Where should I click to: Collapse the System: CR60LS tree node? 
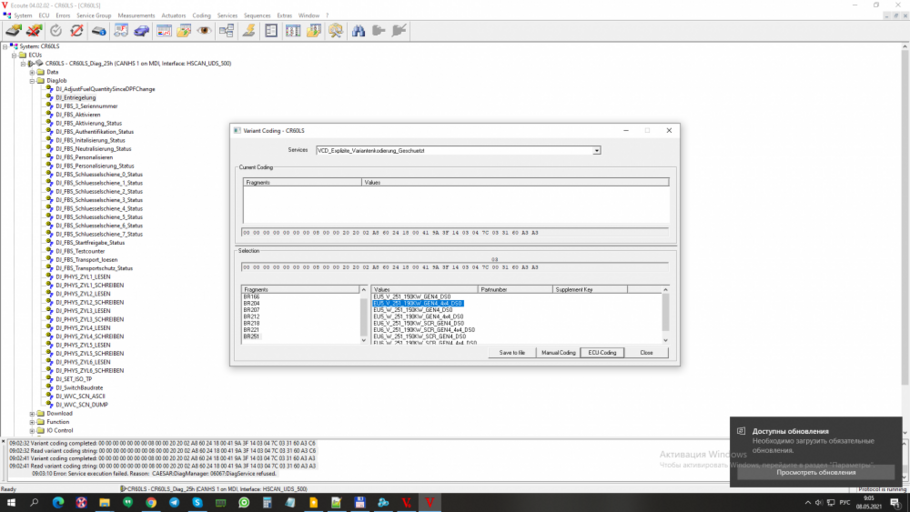click(5, 46)
